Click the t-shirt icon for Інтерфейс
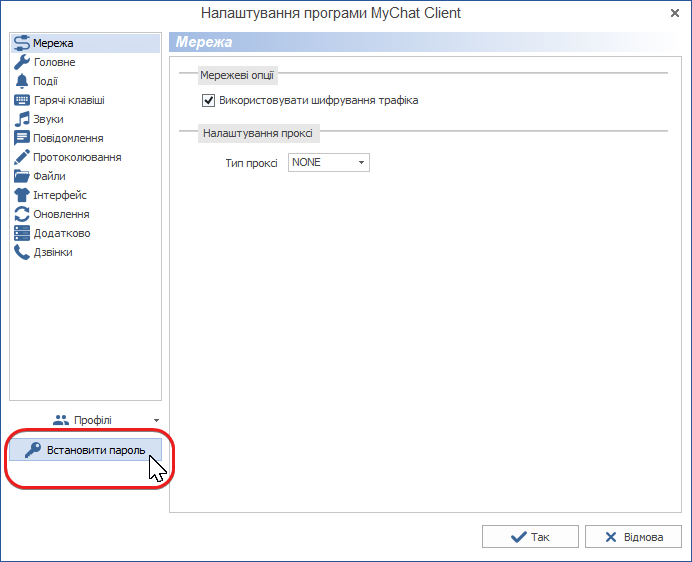Image resolution: width=692 pixels, height=562 pixels. pos(22,195)
